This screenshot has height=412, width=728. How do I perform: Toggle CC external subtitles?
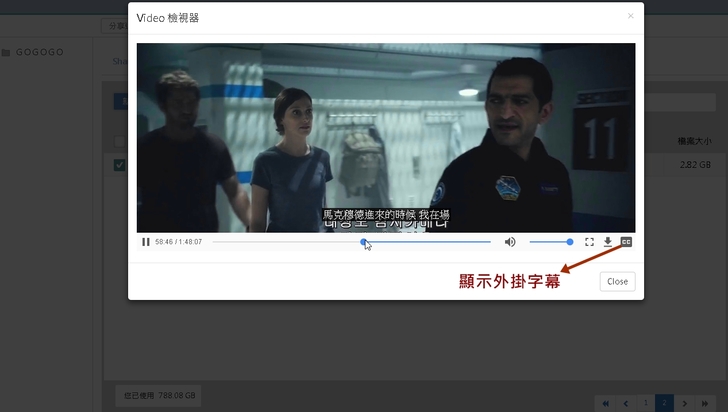pyautogui.click(x=626, y=242)
